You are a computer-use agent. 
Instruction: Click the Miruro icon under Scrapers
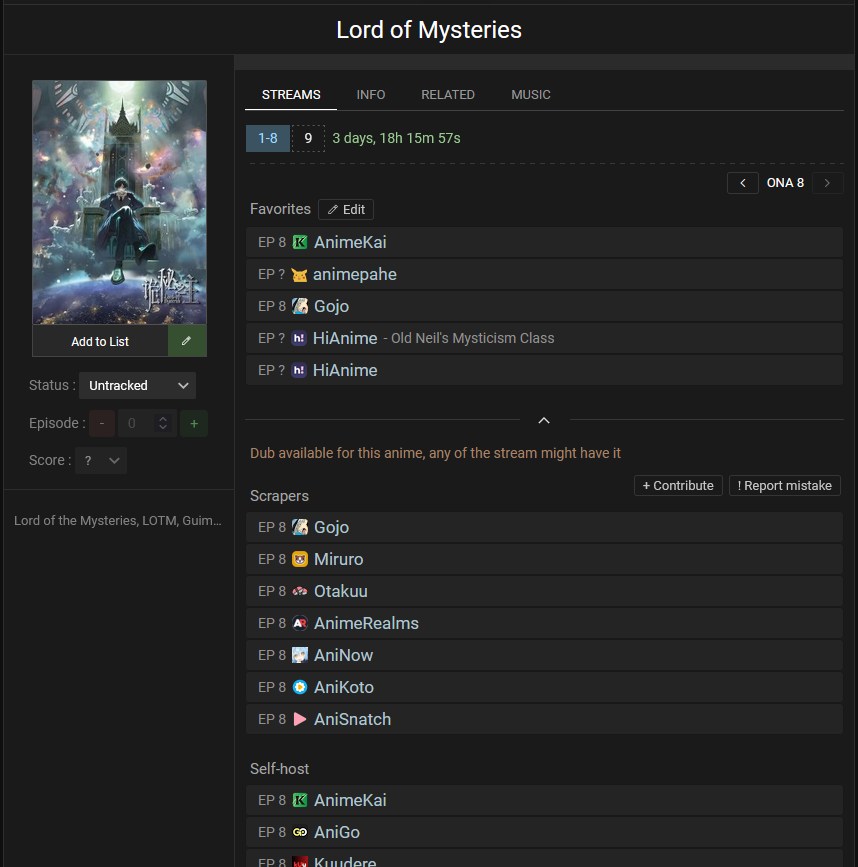click(x=300, y=560)
